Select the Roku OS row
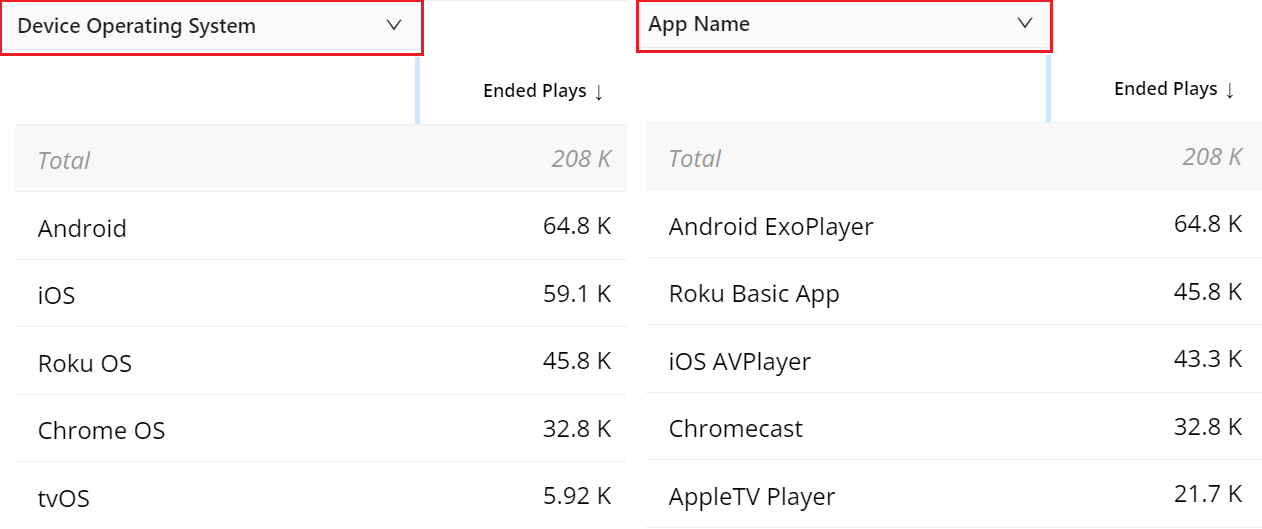 (321, 361)
